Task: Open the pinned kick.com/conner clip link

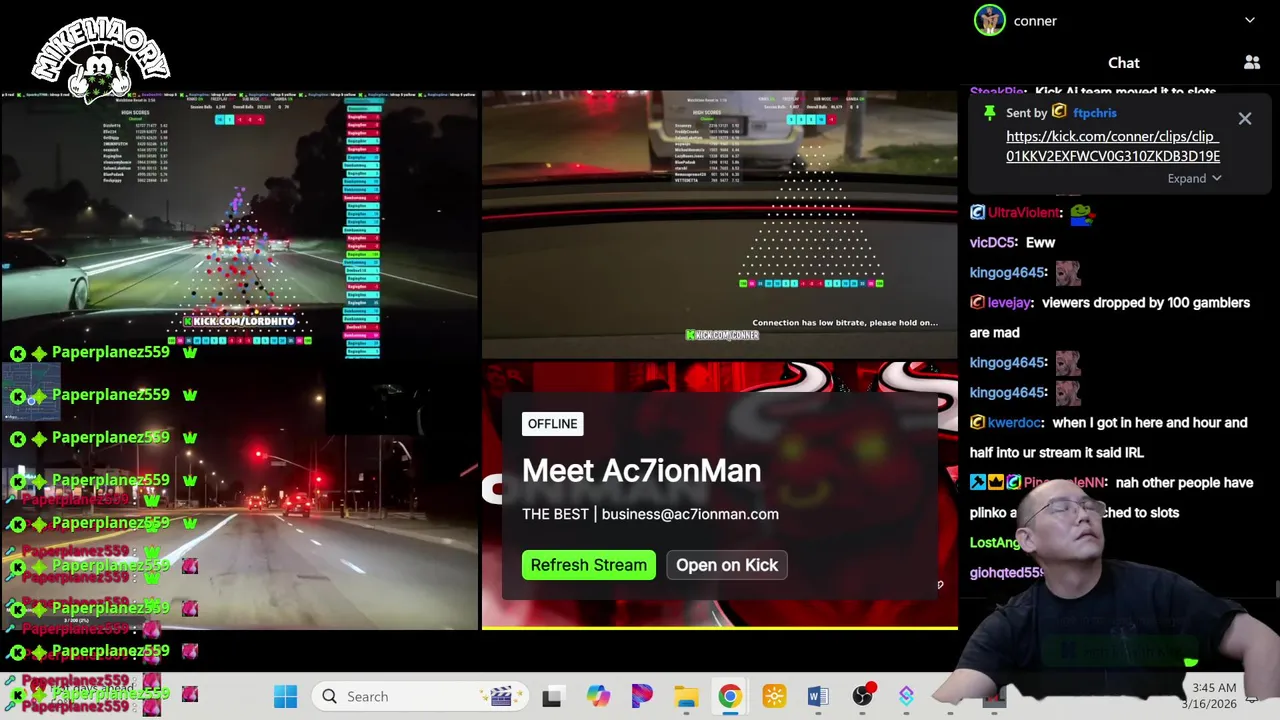Action: [1113, 146]
